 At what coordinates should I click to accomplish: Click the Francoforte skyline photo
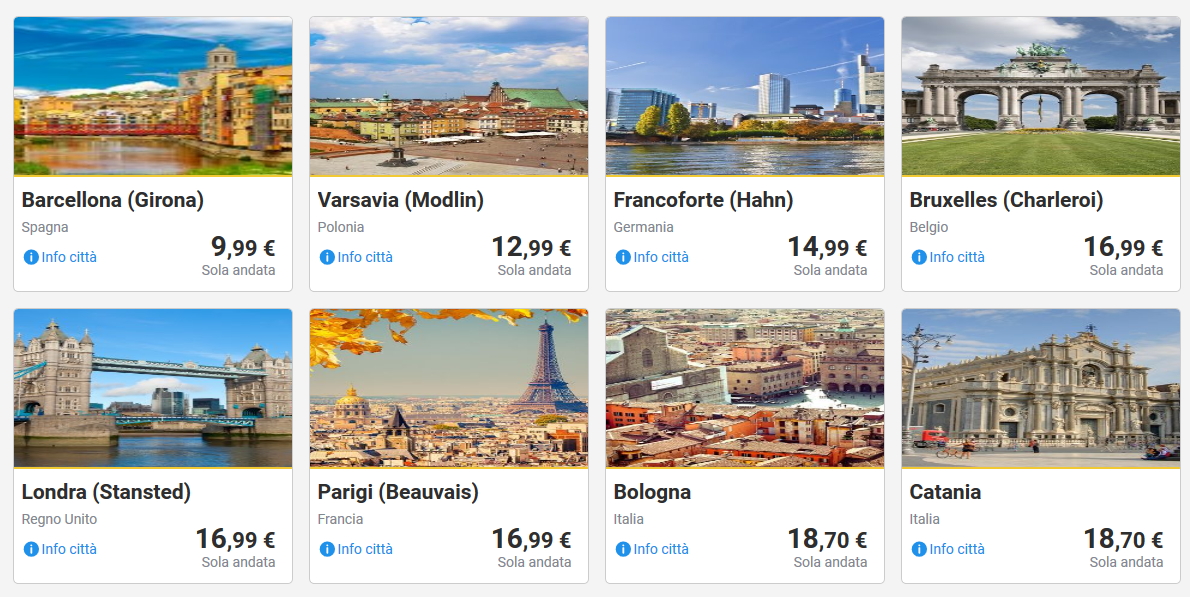point(745,96)
